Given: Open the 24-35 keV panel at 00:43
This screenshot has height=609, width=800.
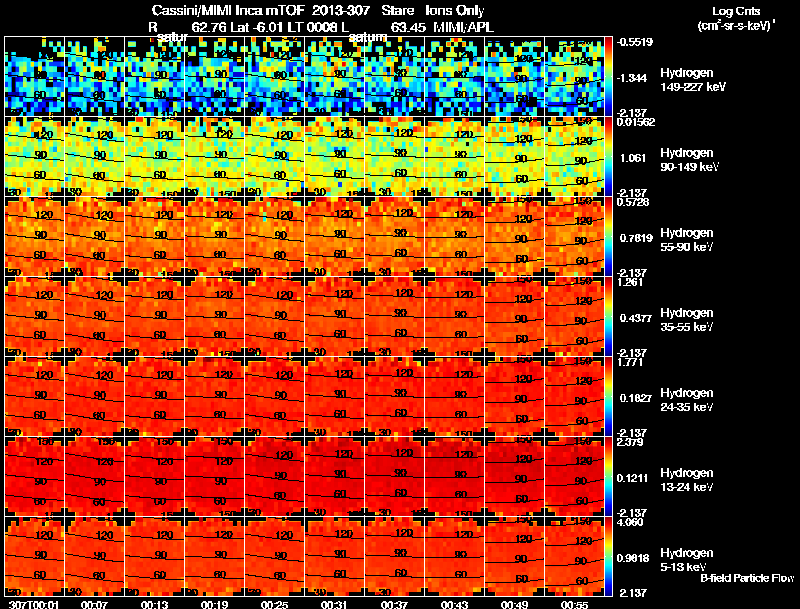Looking at the screenshot, I should [x=455, y=397].
